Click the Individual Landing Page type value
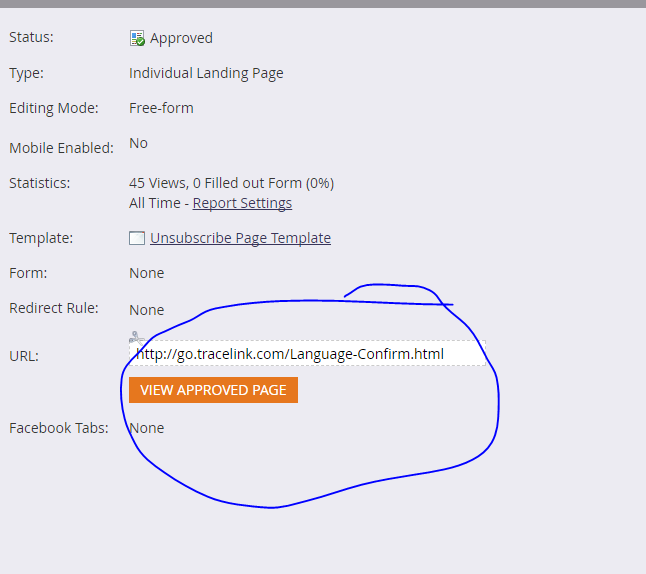Viewport: 646px width, 574px height. (x=206, y=73)
